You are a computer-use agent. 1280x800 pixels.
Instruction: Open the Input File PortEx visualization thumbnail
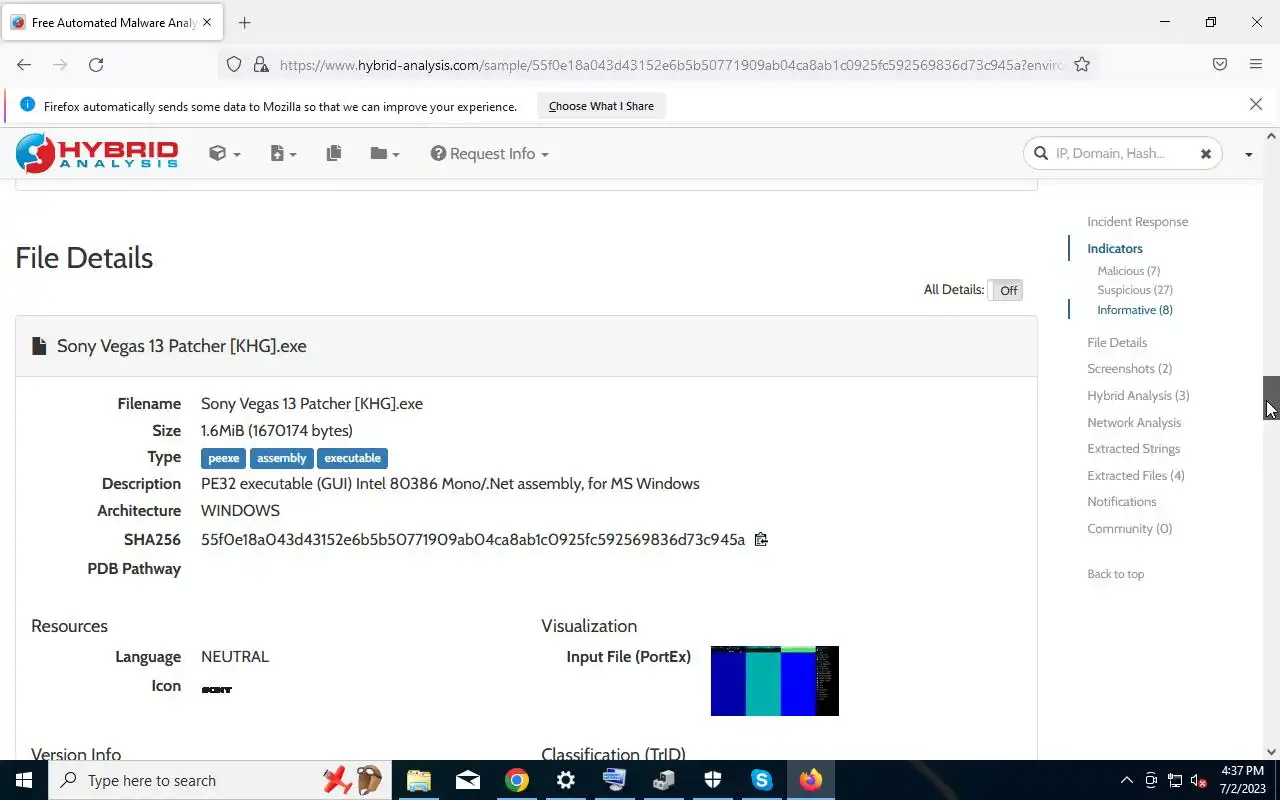tap(775, 681)
